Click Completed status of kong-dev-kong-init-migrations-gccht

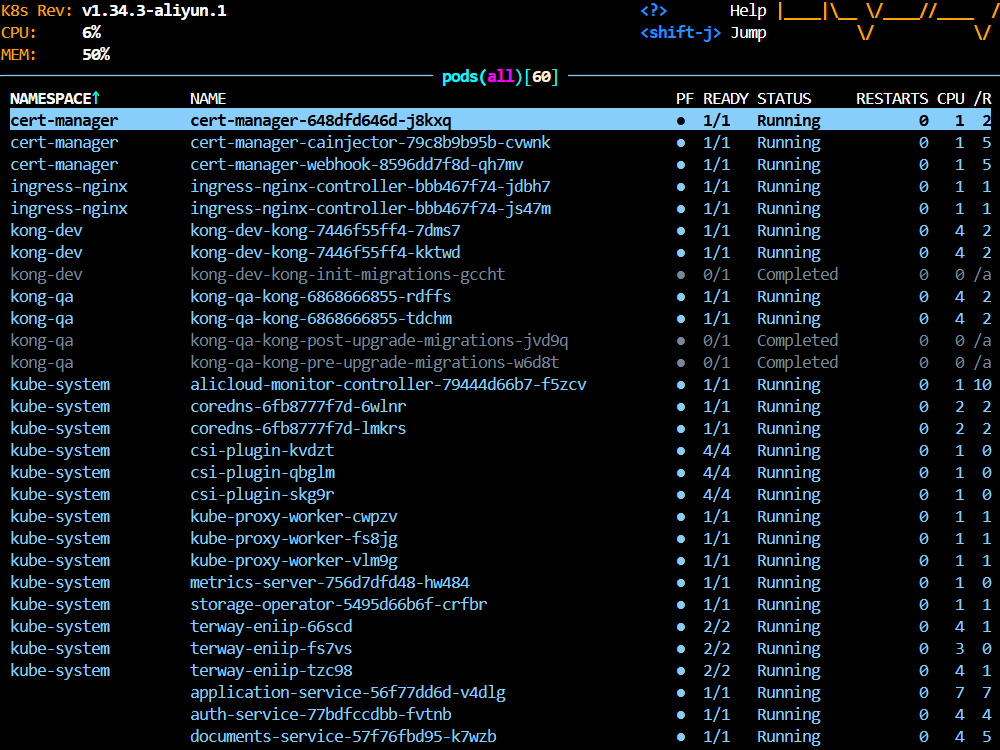(x=797, y=274)
